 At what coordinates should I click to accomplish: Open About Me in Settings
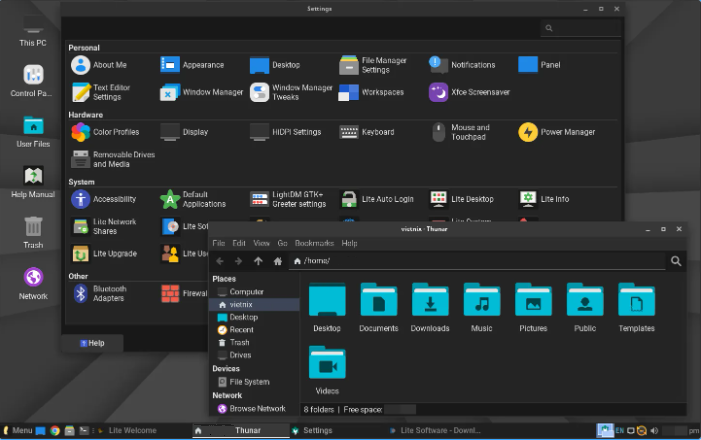click(99, 65)
